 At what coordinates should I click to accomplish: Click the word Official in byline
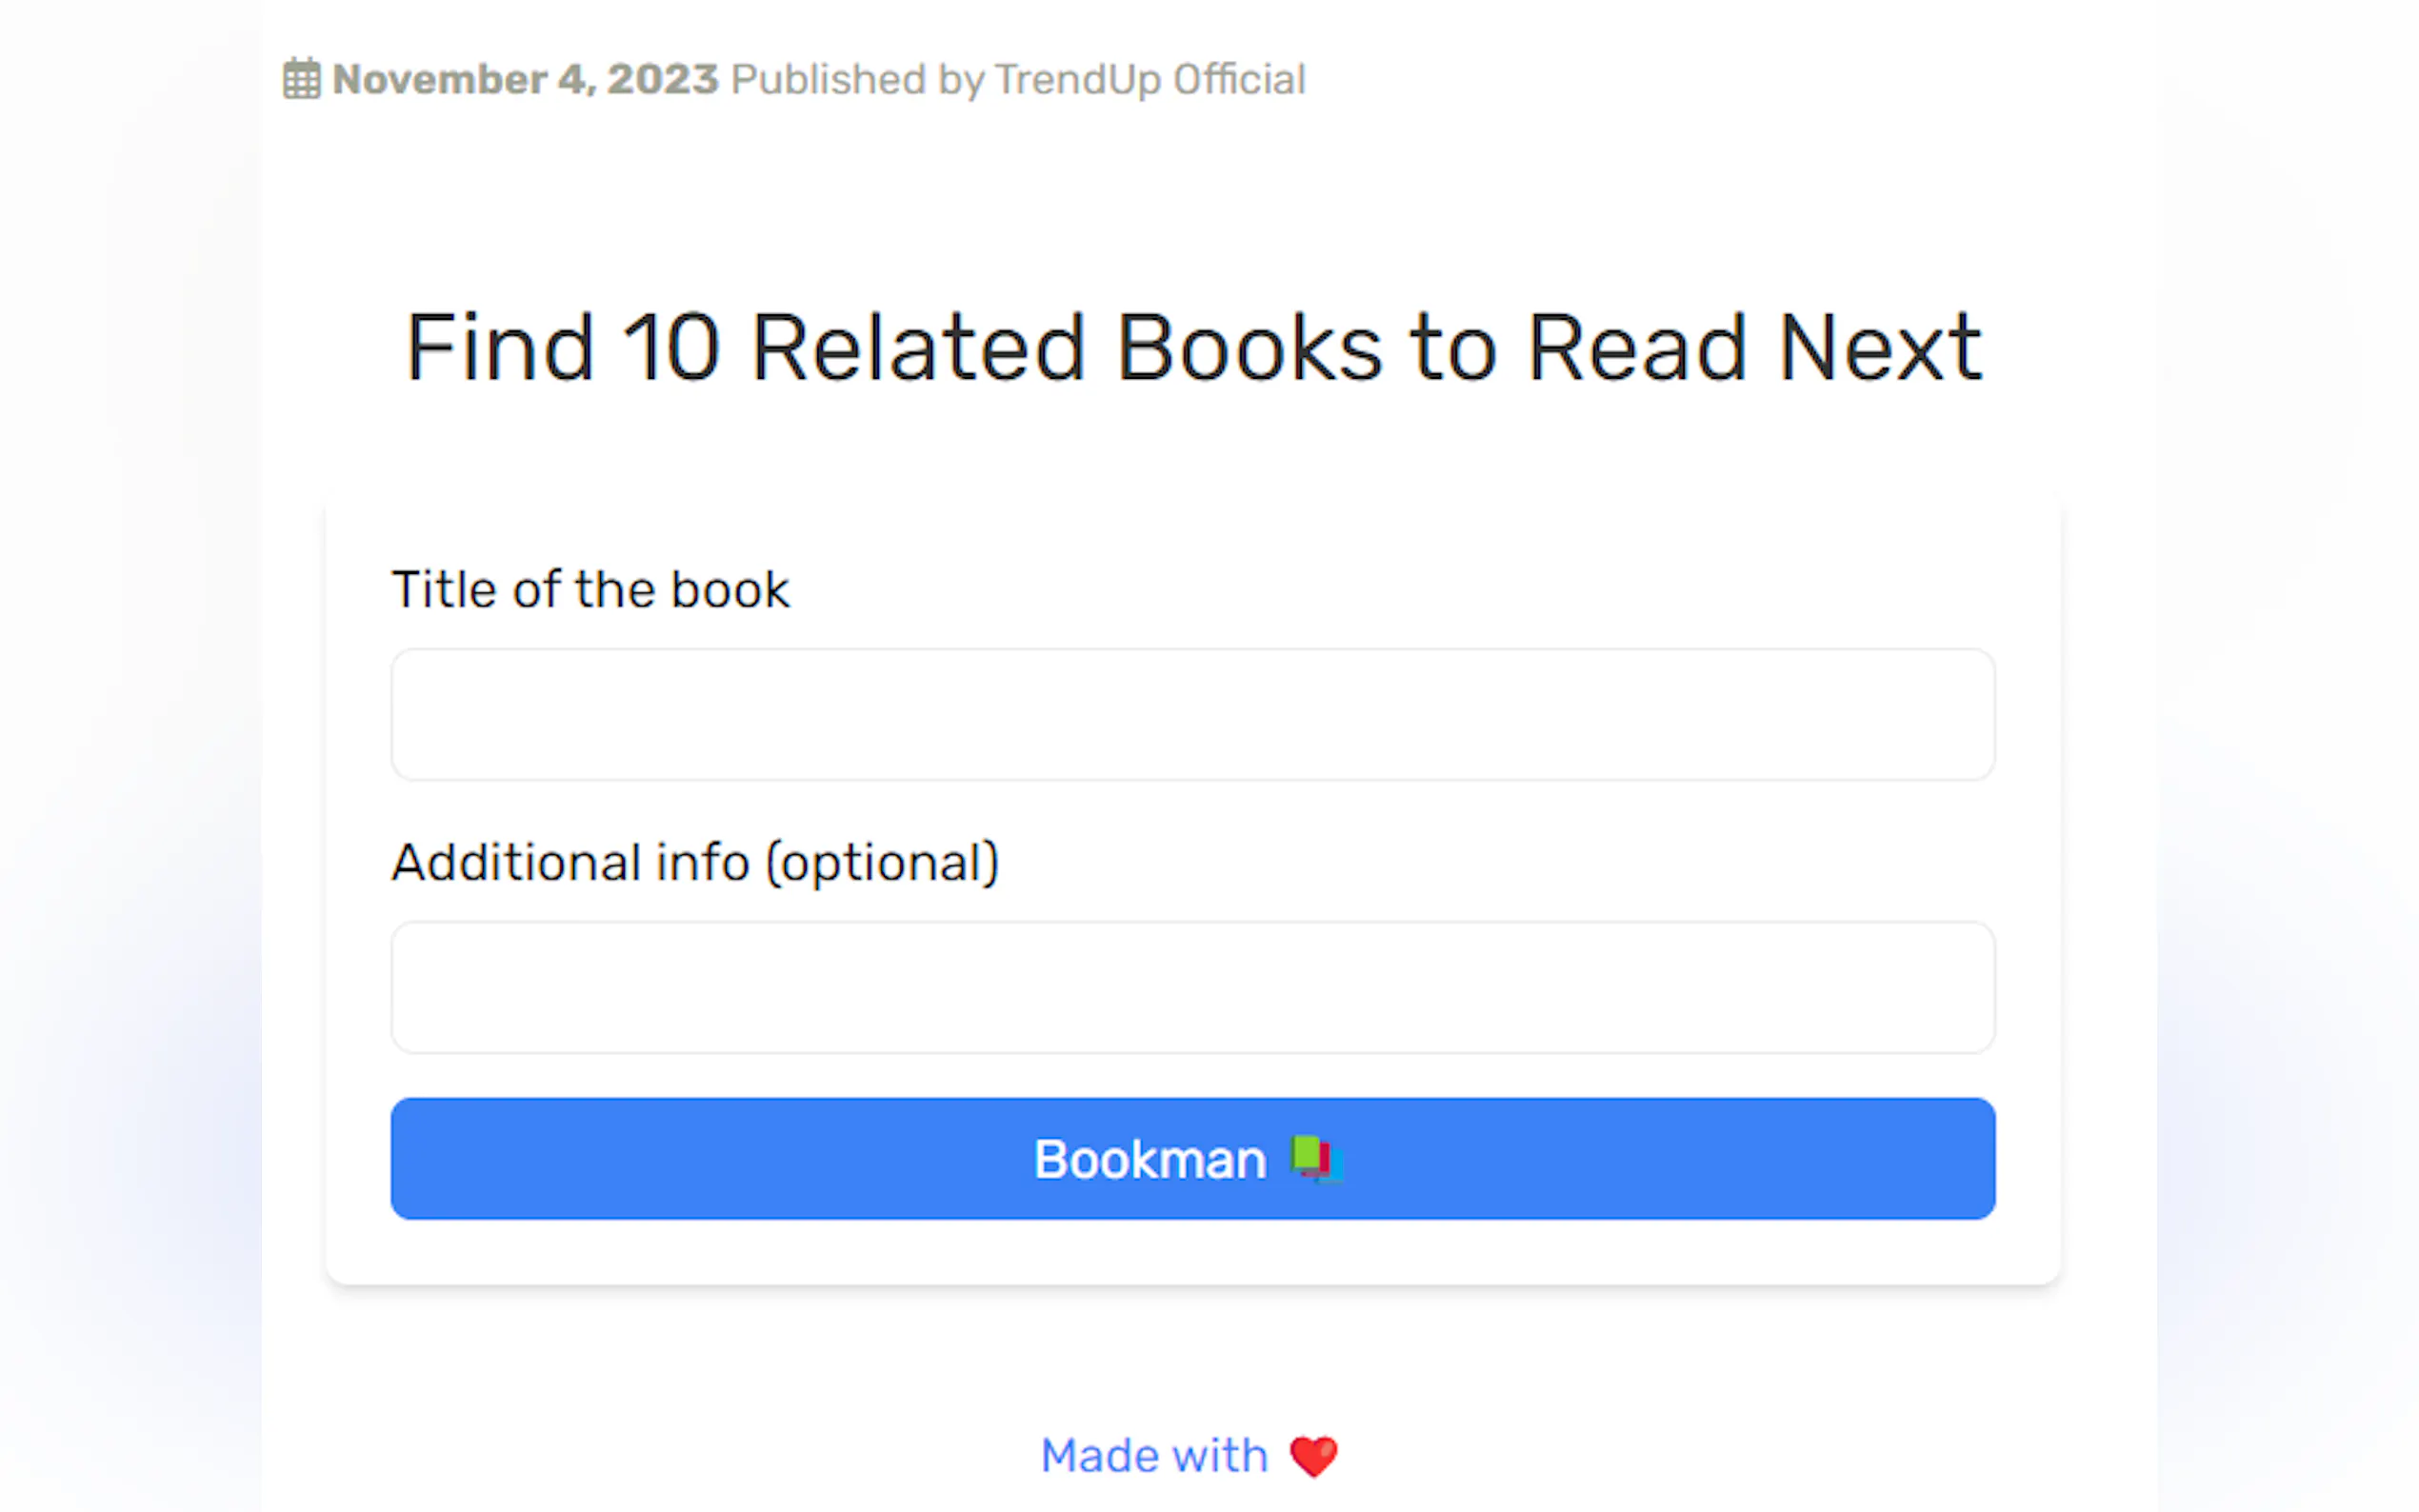click(1238, 79)
